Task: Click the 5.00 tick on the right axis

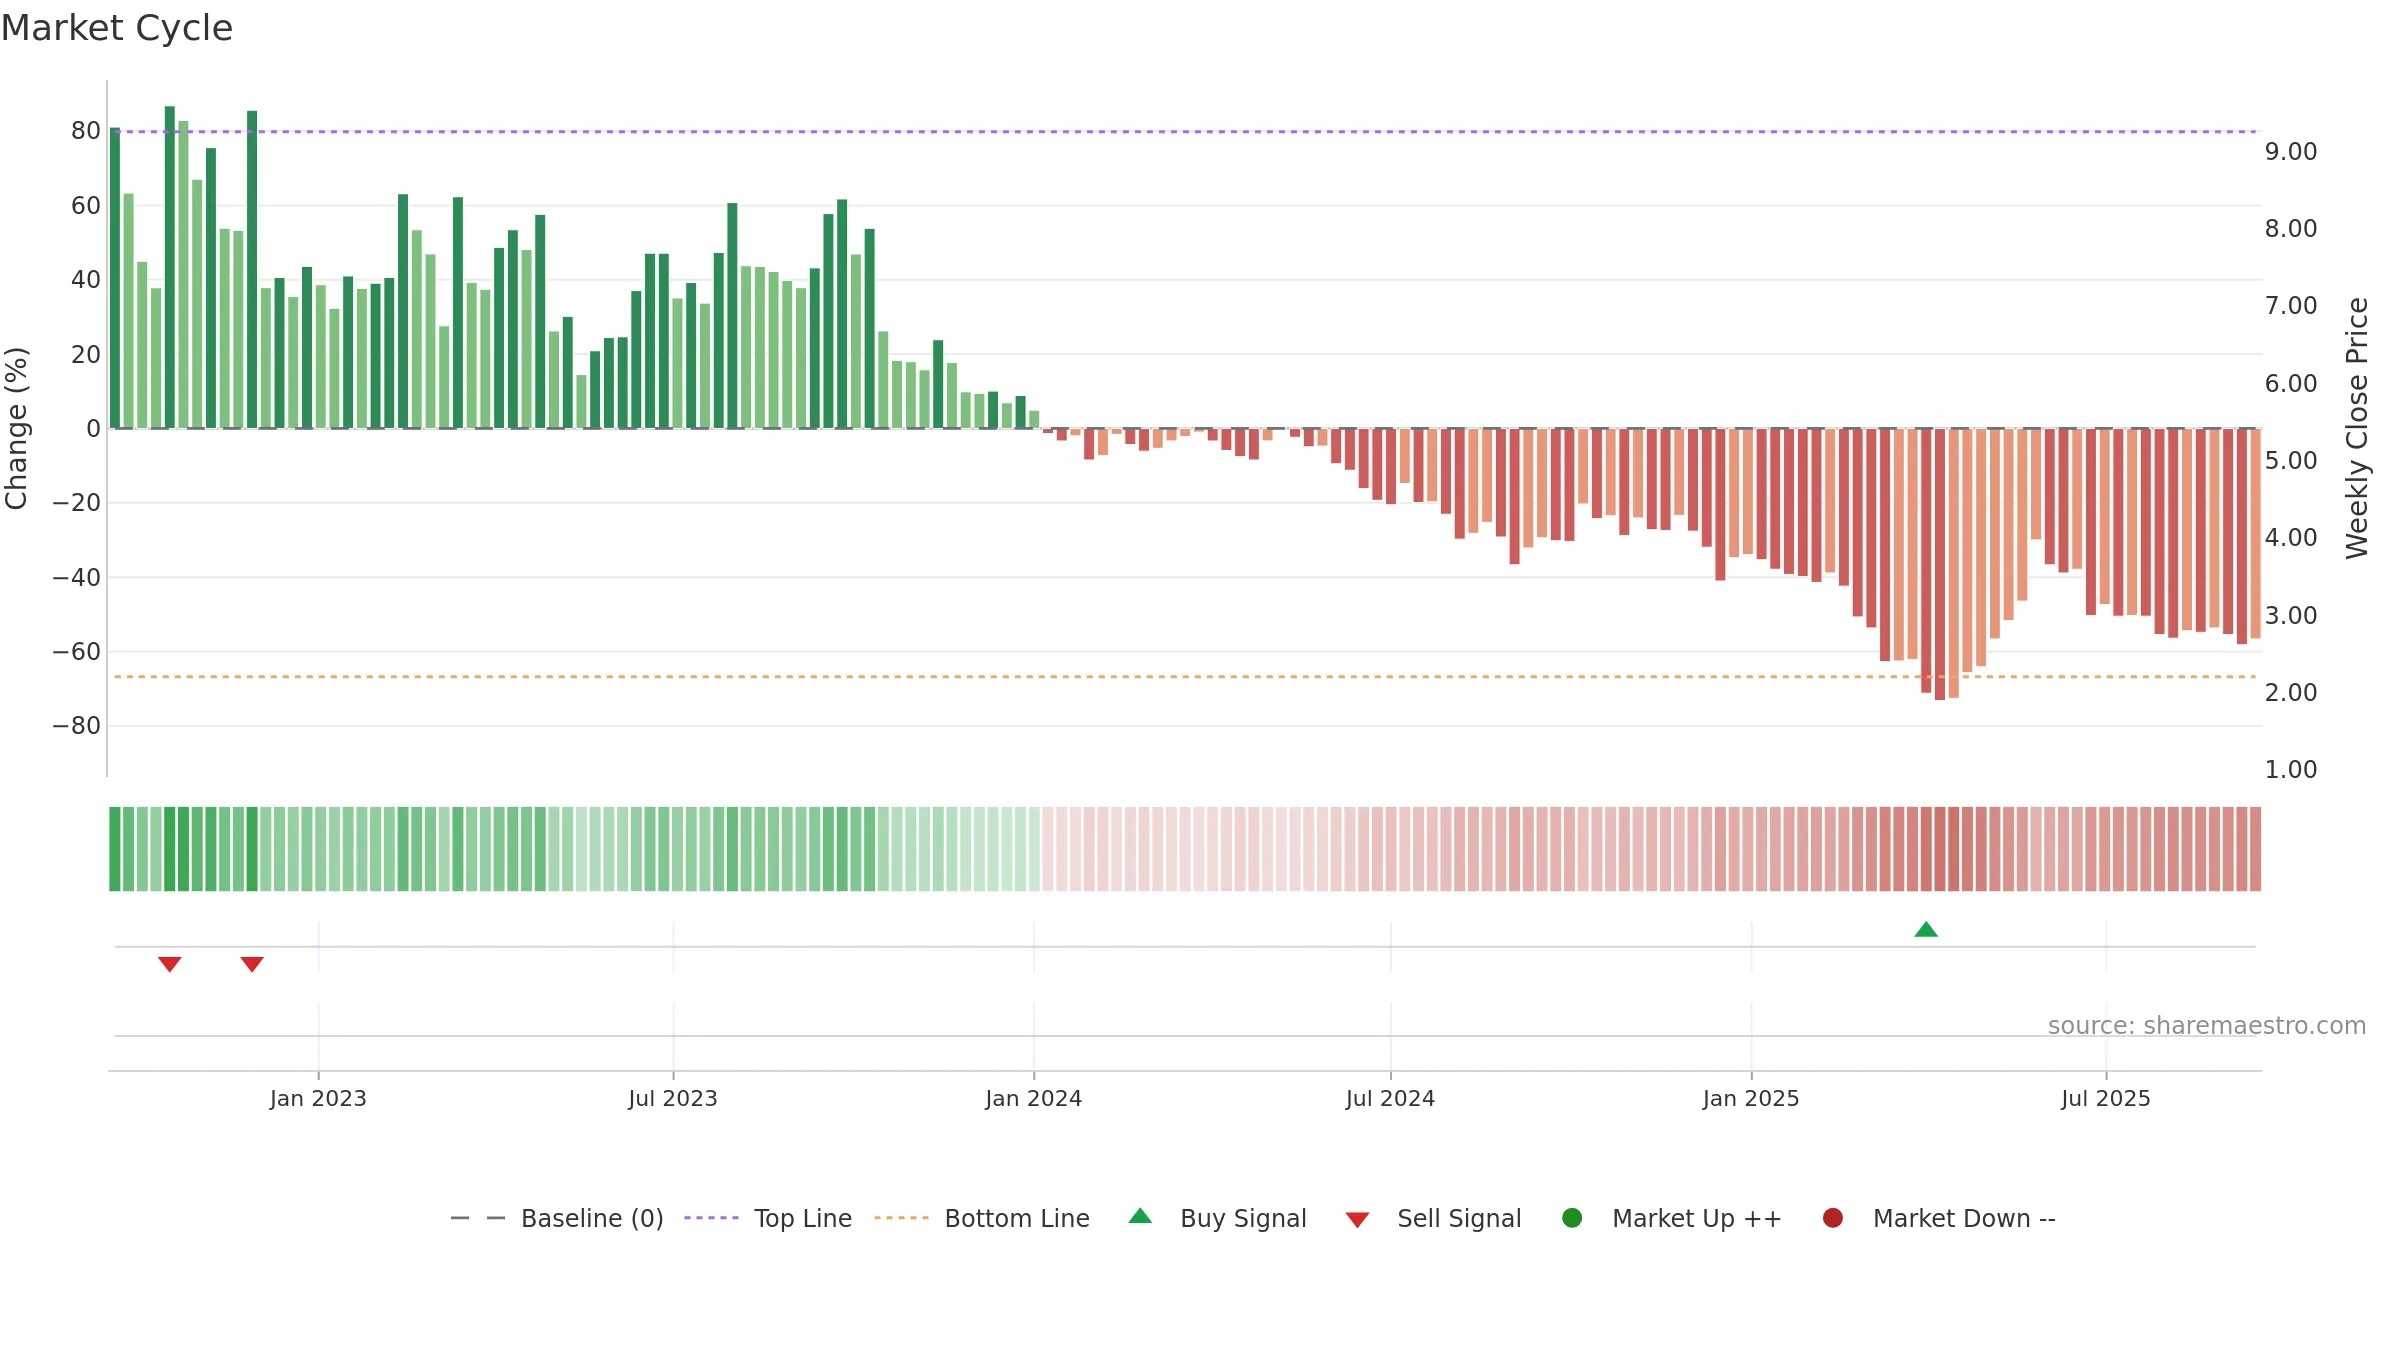Action: click(x=2291, y=461)
